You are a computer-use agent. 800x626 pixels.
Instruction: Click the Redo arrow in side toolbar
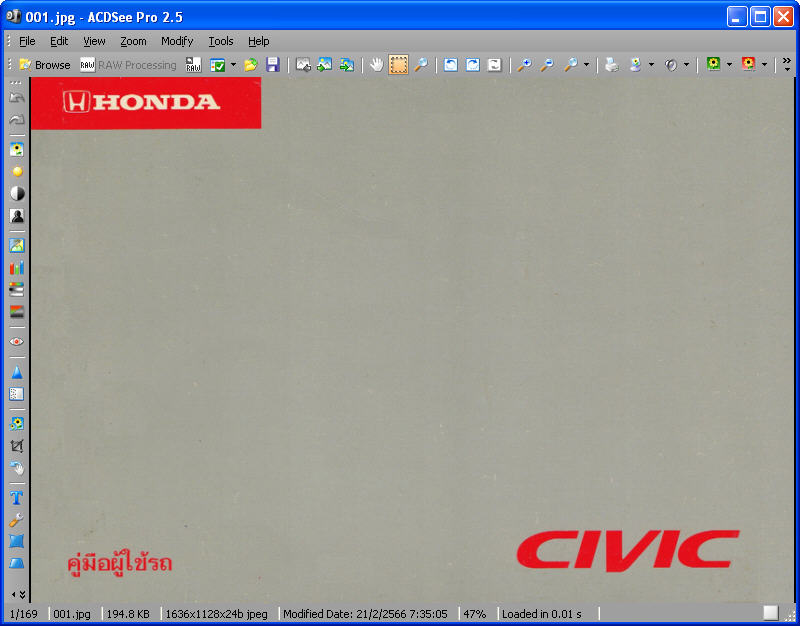17,120
